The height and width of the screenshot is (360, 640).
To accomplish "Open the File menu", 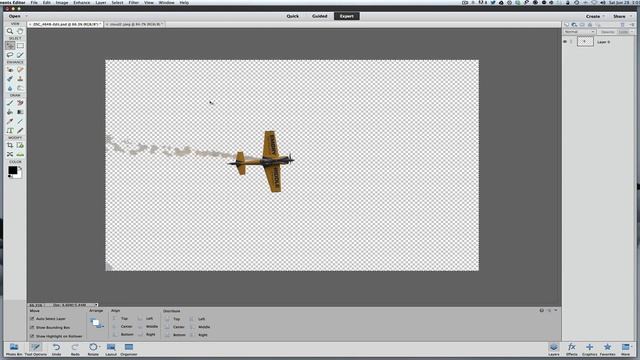I will pos(34,2).
